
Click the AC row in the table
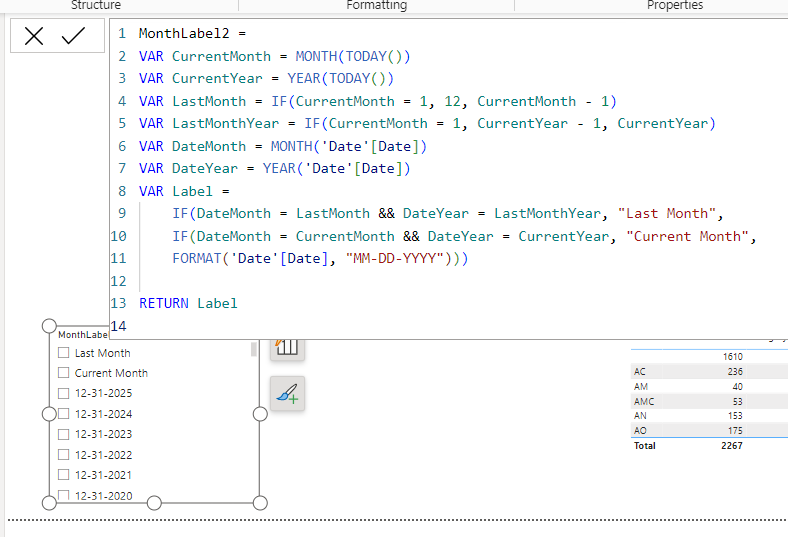pyautogui.click(x=709, y=372)
